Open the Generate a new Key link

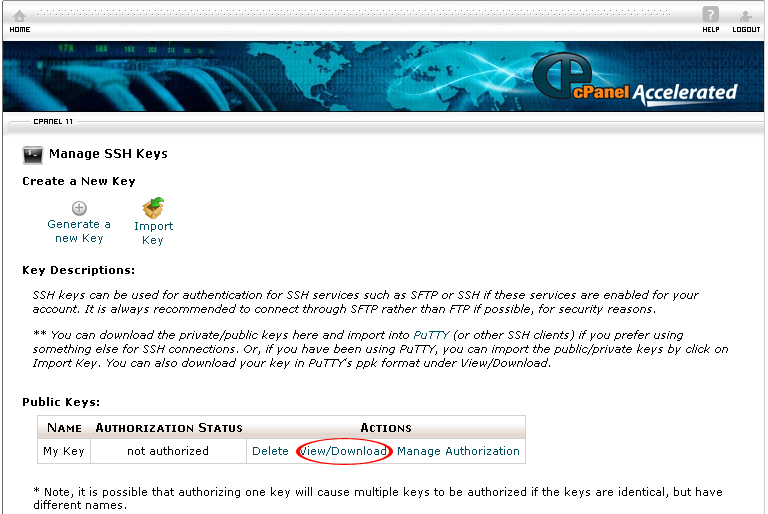[x=79, y=231]
